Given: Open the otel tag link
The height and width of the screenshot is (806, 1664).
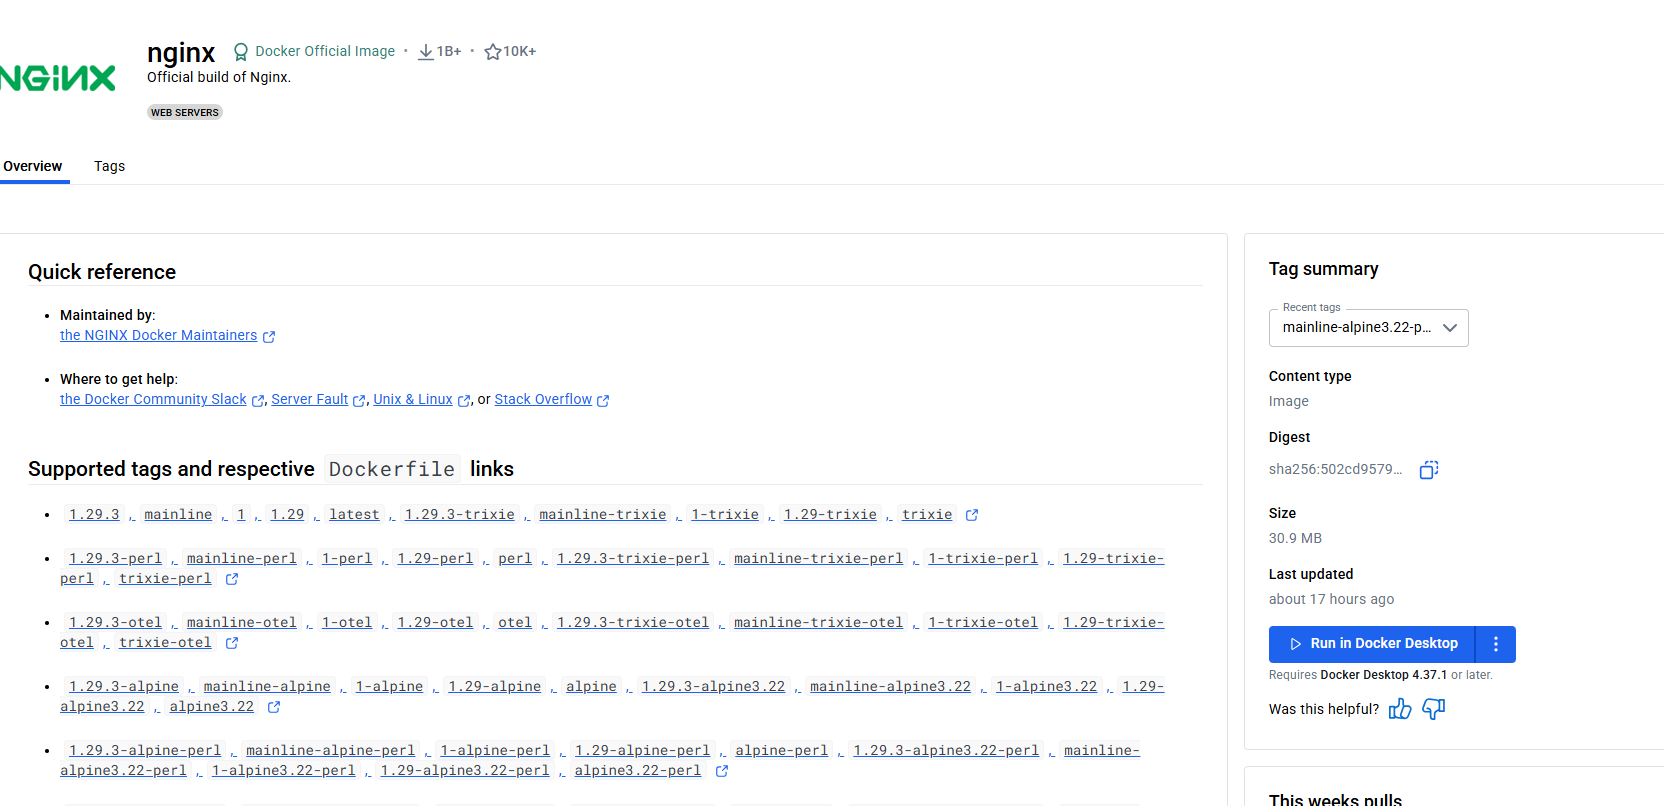Looking at the screenshot, I should pyautogui.click(x=515, y=622).
